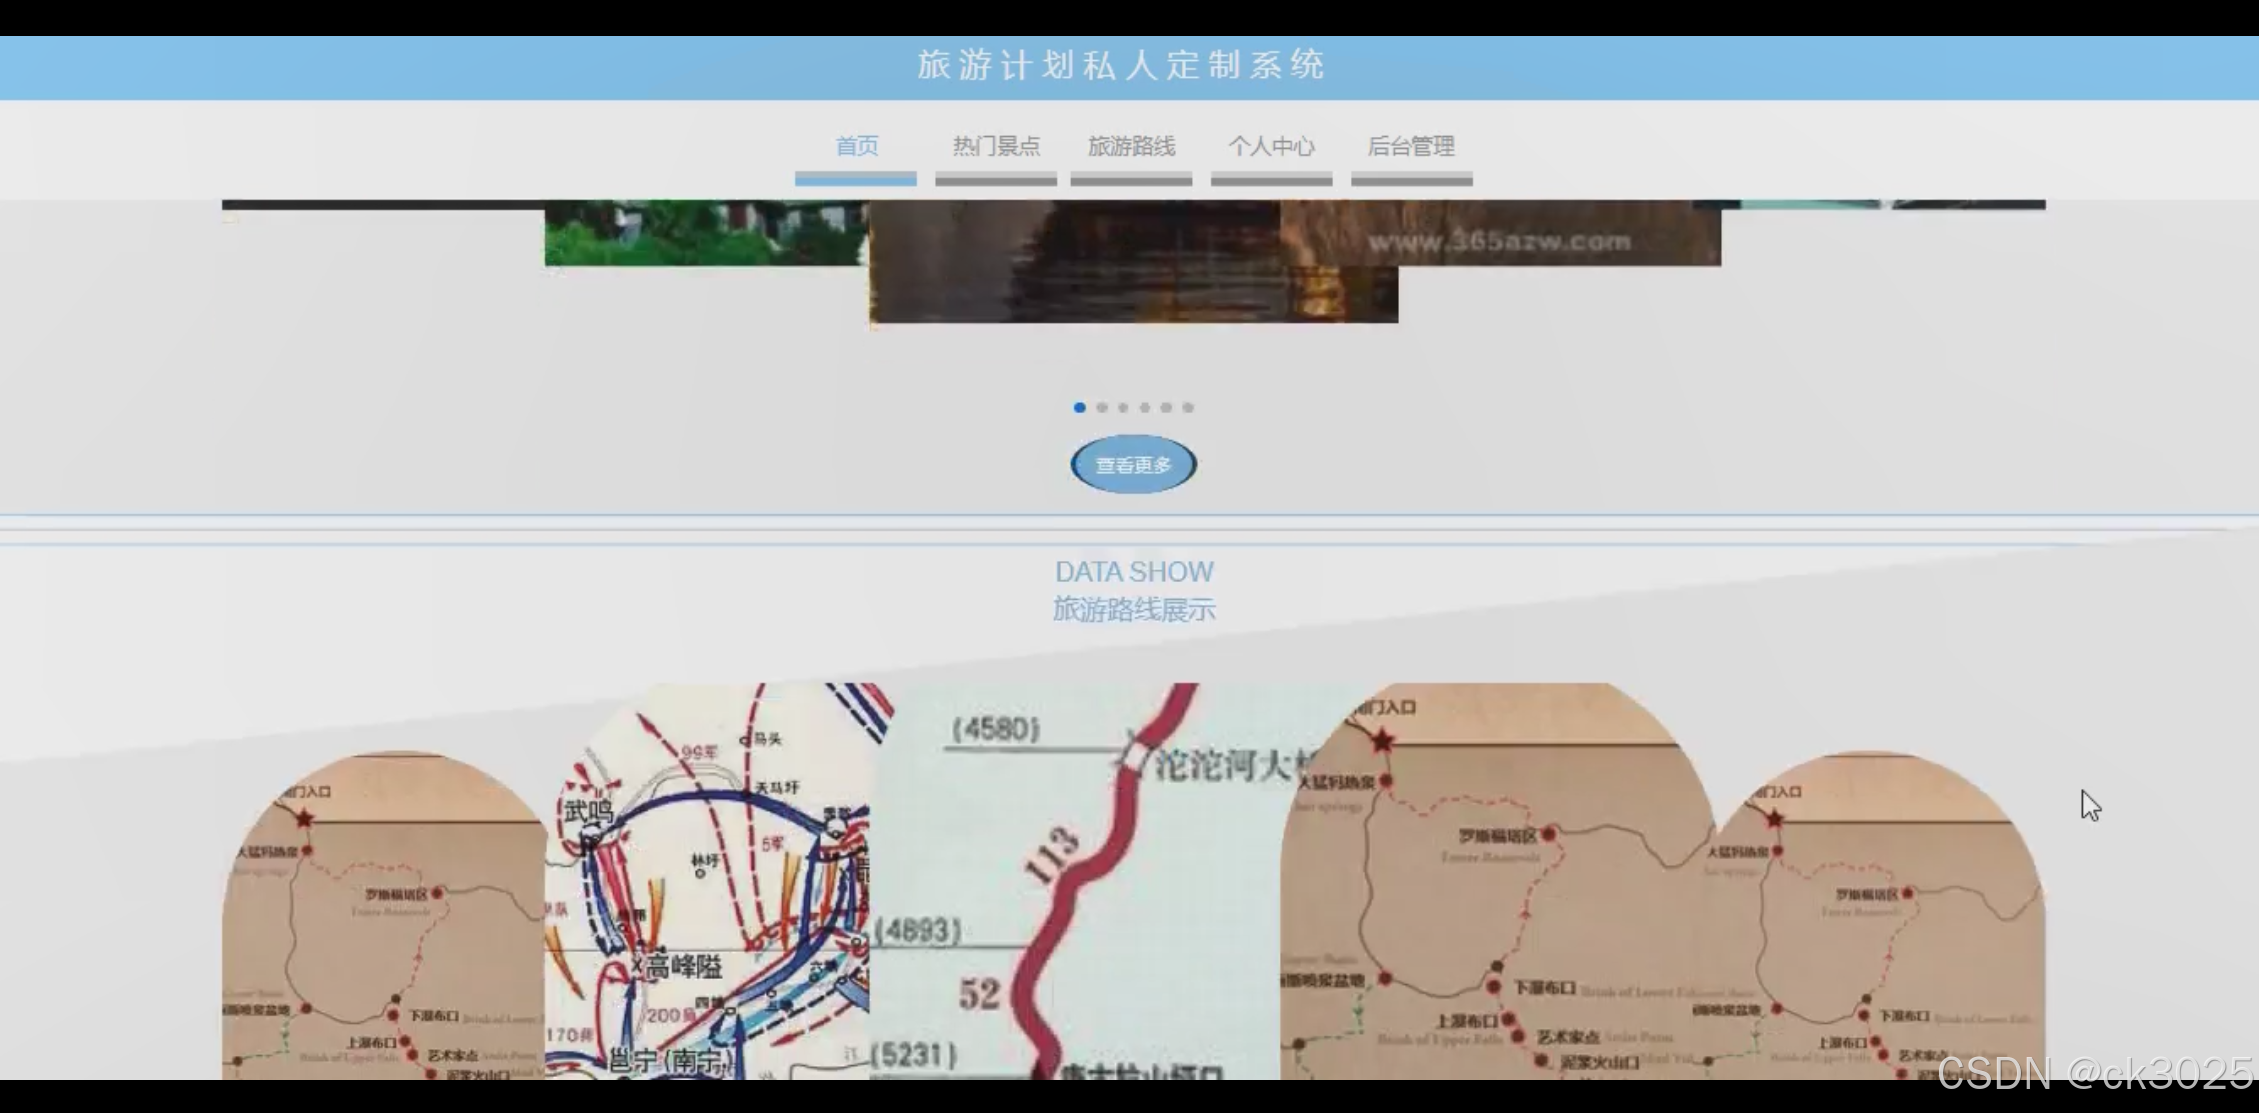Go to the 热门景点 tab
Viewport: 2259px width, 1113px height.
996,147
